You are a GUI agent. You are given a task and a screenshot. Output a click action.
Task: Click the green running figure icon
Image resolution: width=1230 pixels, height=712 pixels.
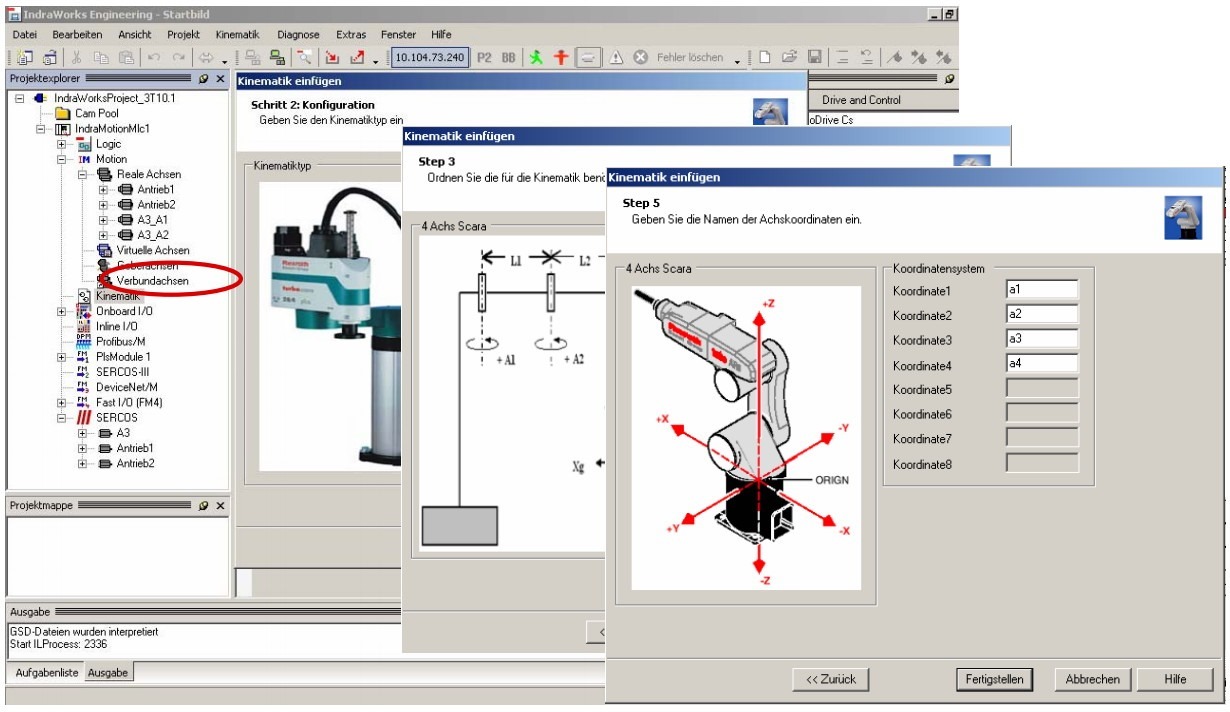click(x=537, y=58)
